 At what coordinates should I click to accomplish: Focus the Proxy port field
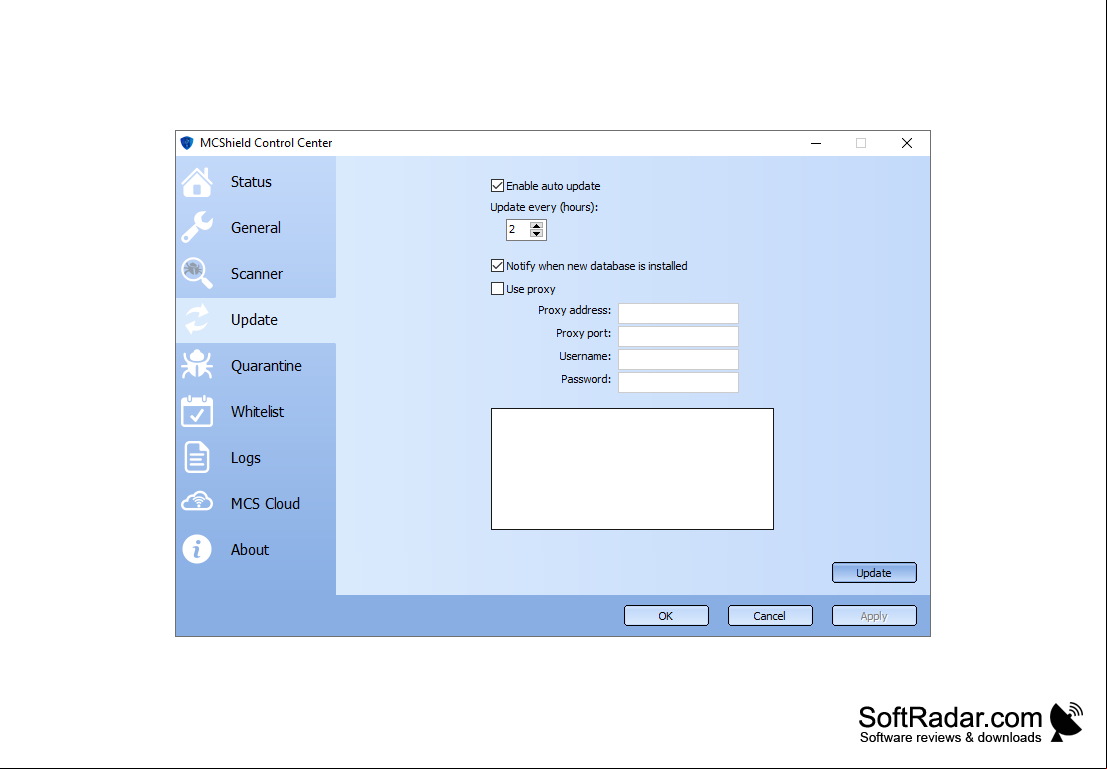[678, 336]
